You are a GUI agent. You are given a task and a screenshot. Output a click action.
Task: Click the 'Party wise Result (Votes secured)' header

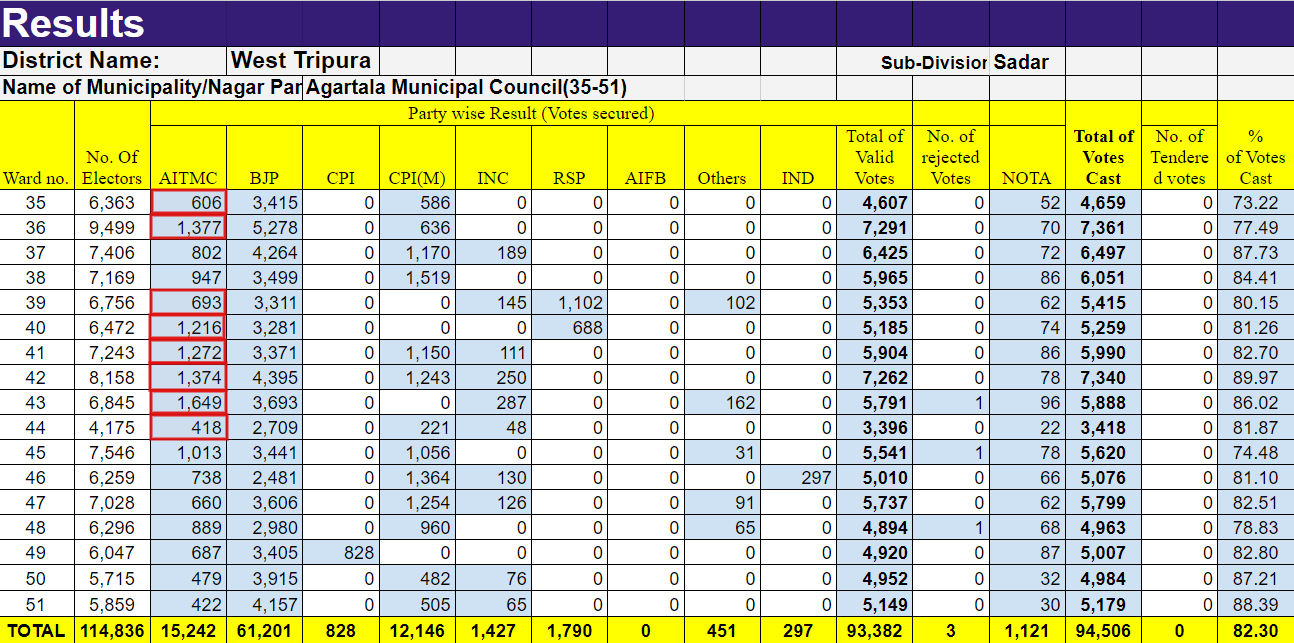(531, 113)
